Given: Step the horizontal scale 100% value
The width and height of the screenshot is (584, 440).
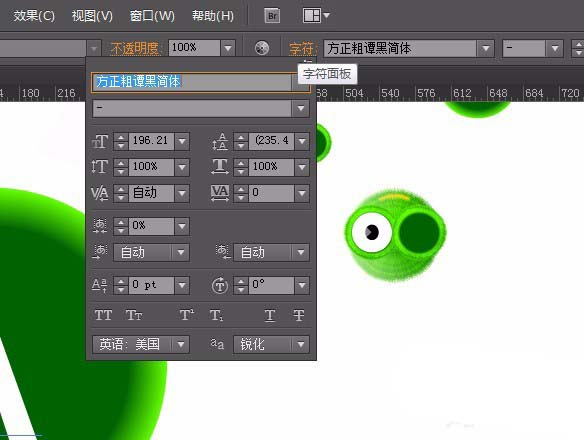Looking at the screenshot, I should click(241, 167).
